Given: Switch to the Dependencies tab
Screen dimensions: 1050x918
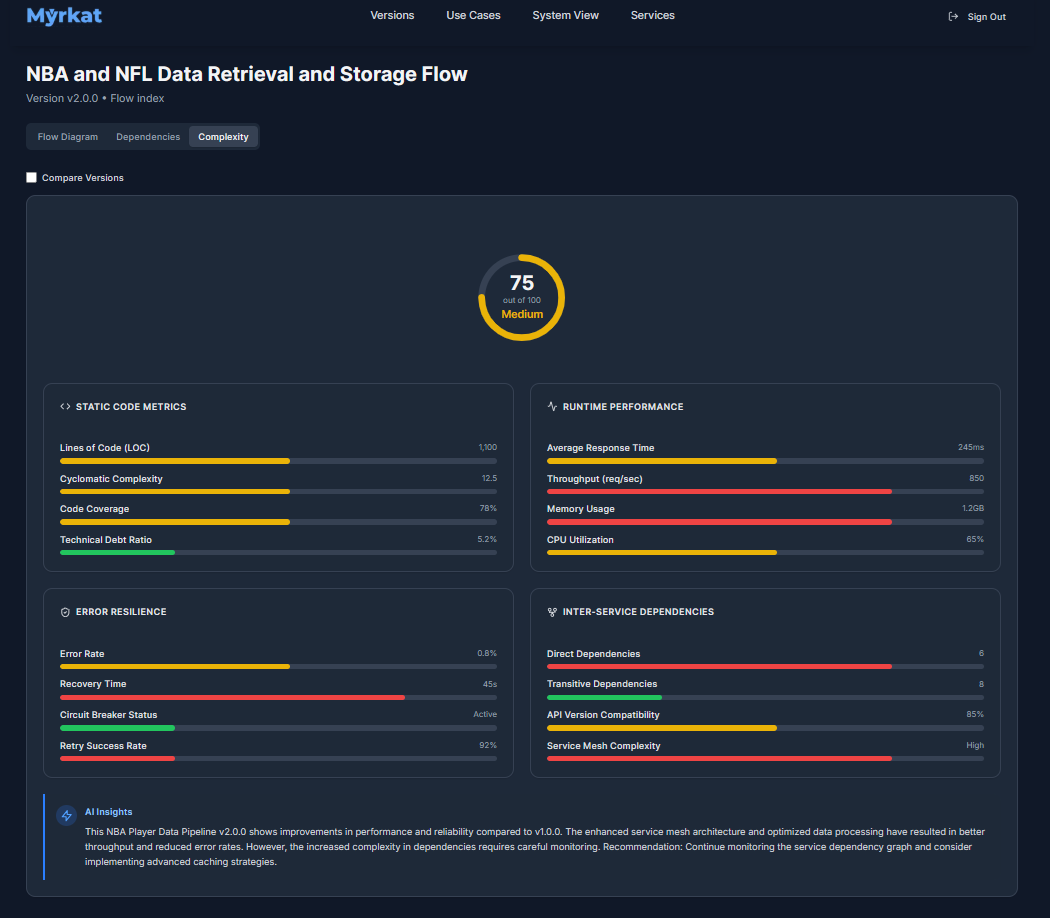Looking at the screenshot, I should [148, 137].
